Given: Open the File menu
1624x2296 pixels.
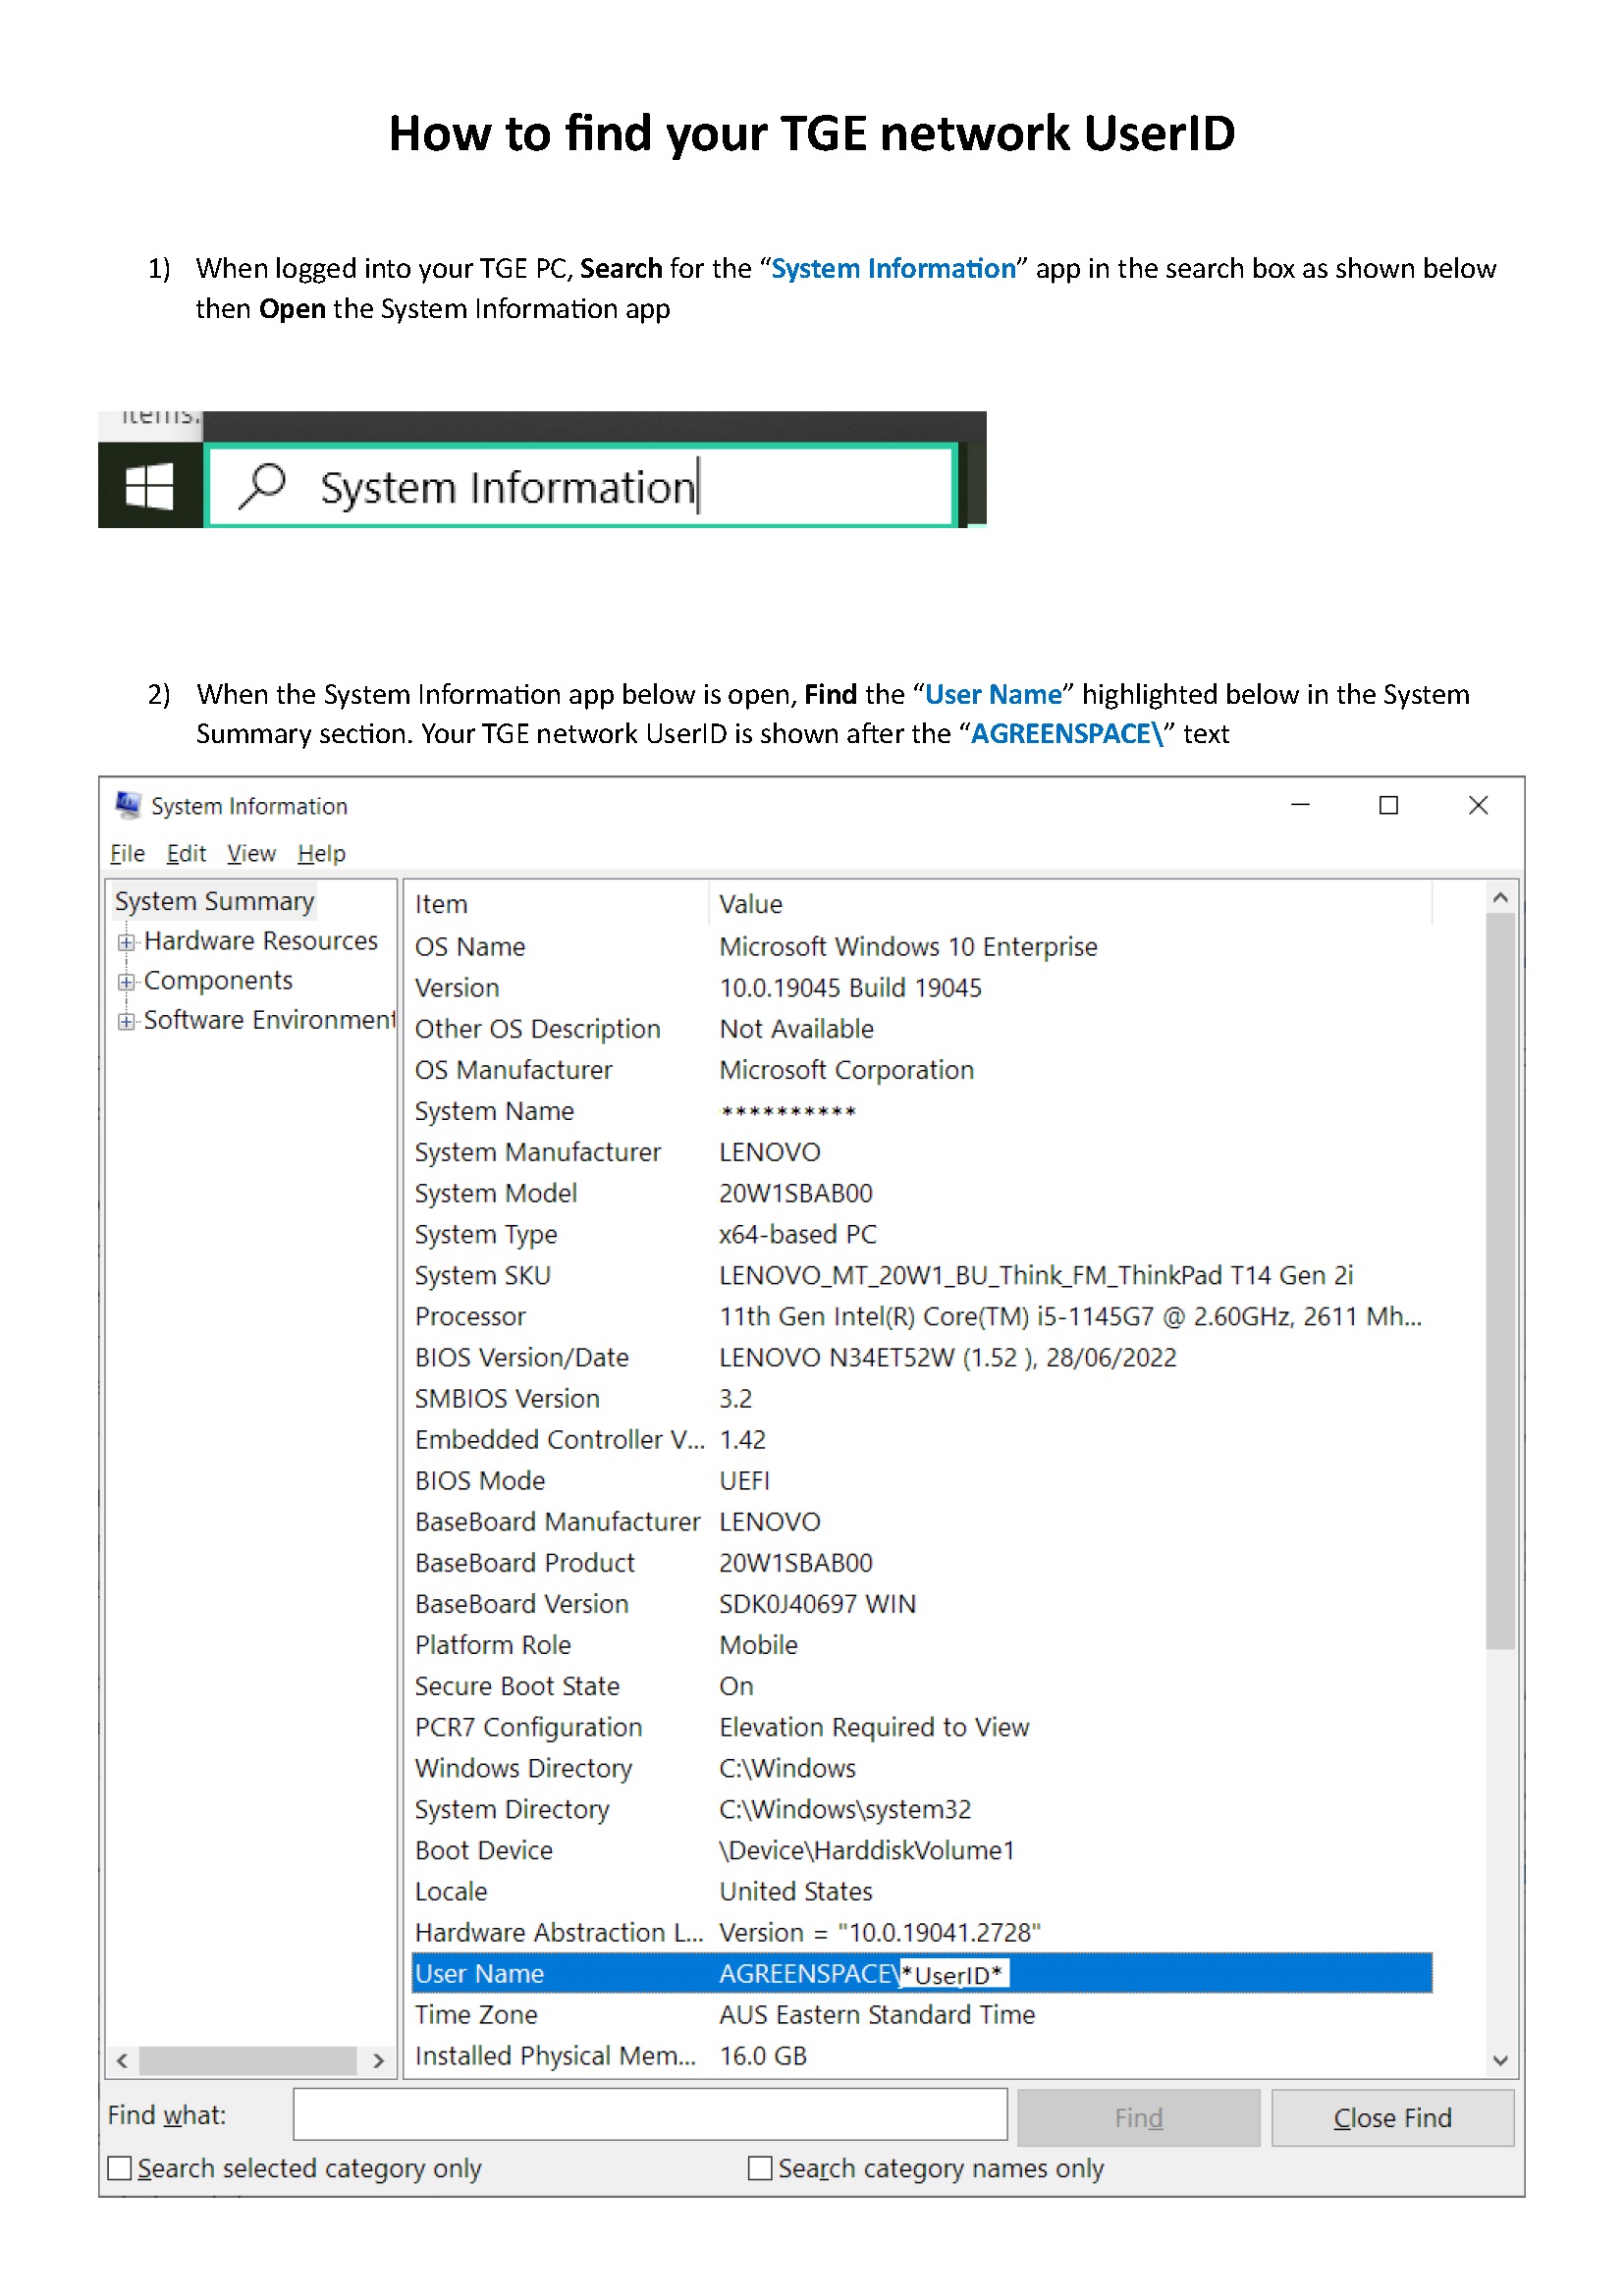Looking at the screenshot, I should (x=127, y=853).
